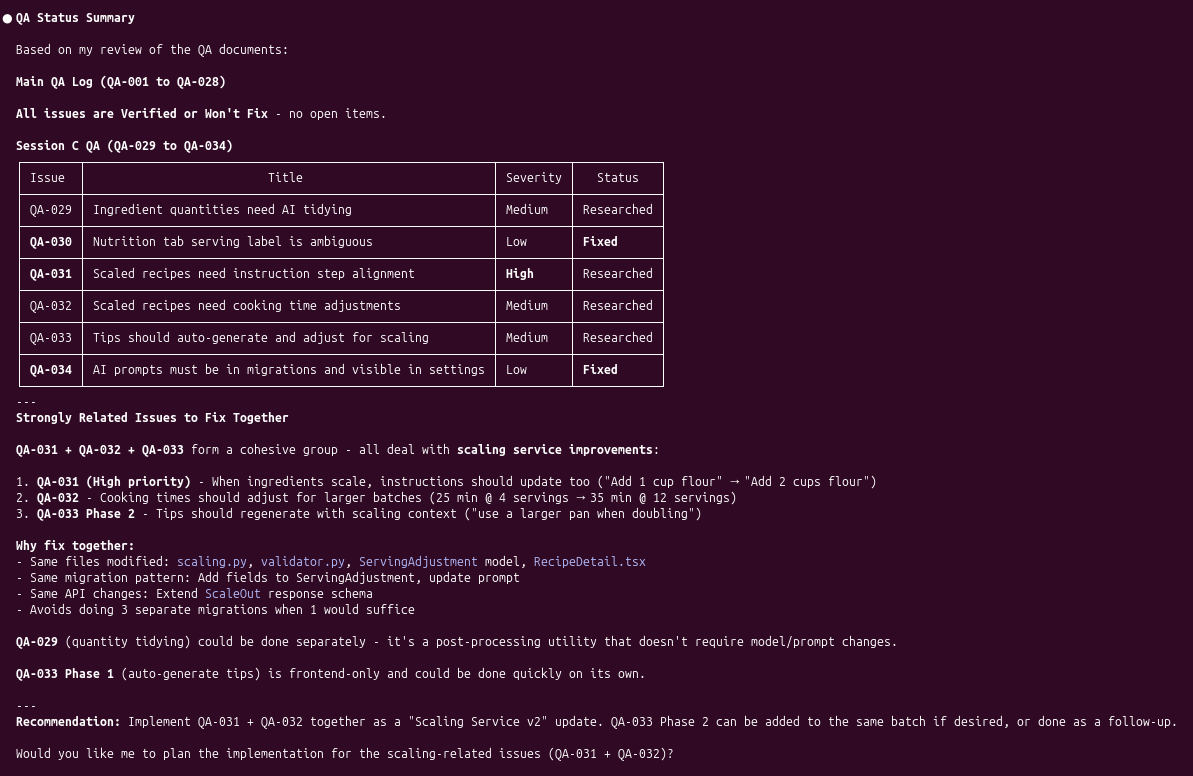Click the white bullet beside QA Status Summary
The width and height of the screenshot is (1193, 776).
[x=8, y=18]
